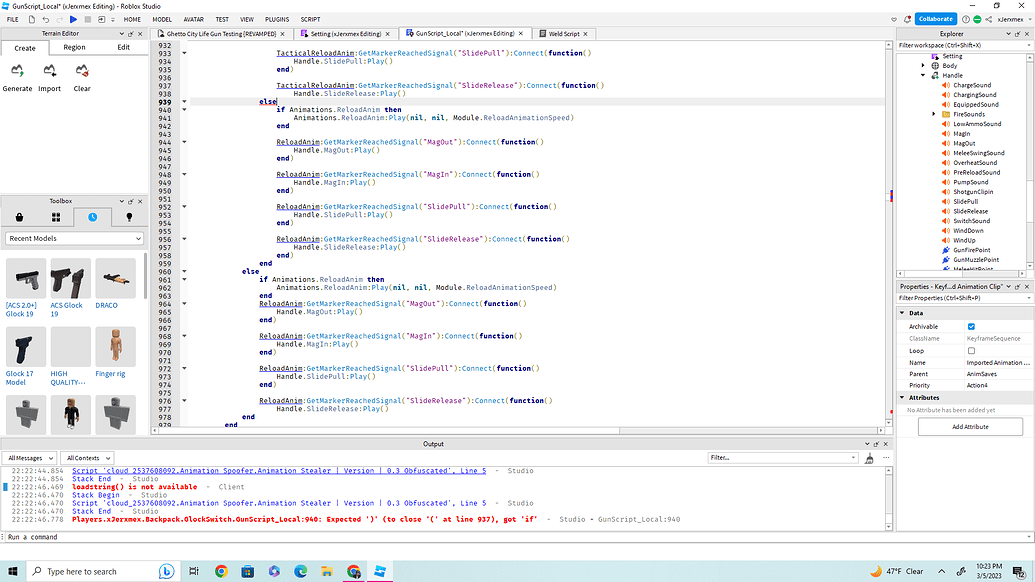Select the Clear terrain tool
This screenshot has width=1035, height=582.
pos(81,75)
